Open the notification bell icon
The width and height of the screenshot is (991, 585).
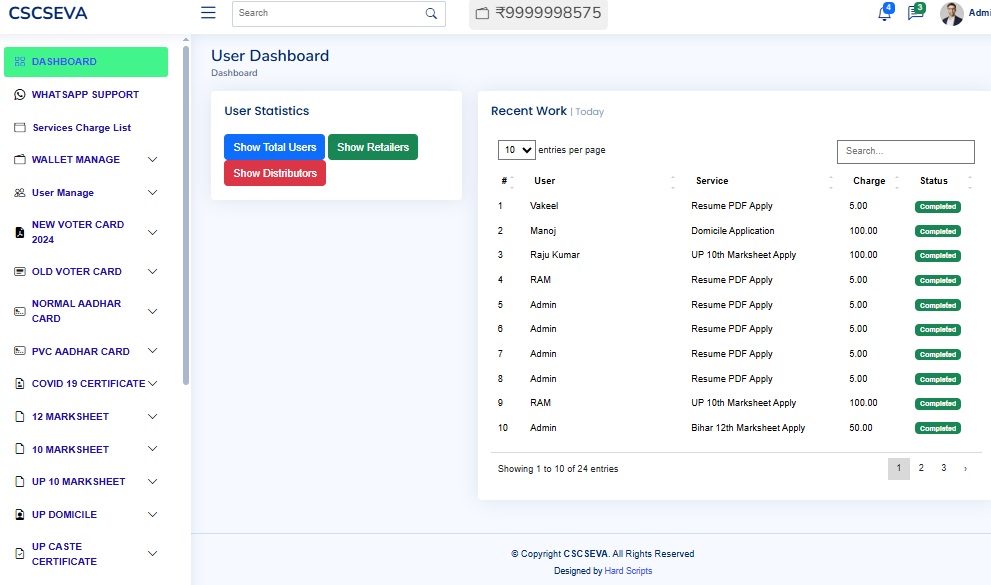click(884, 14)
